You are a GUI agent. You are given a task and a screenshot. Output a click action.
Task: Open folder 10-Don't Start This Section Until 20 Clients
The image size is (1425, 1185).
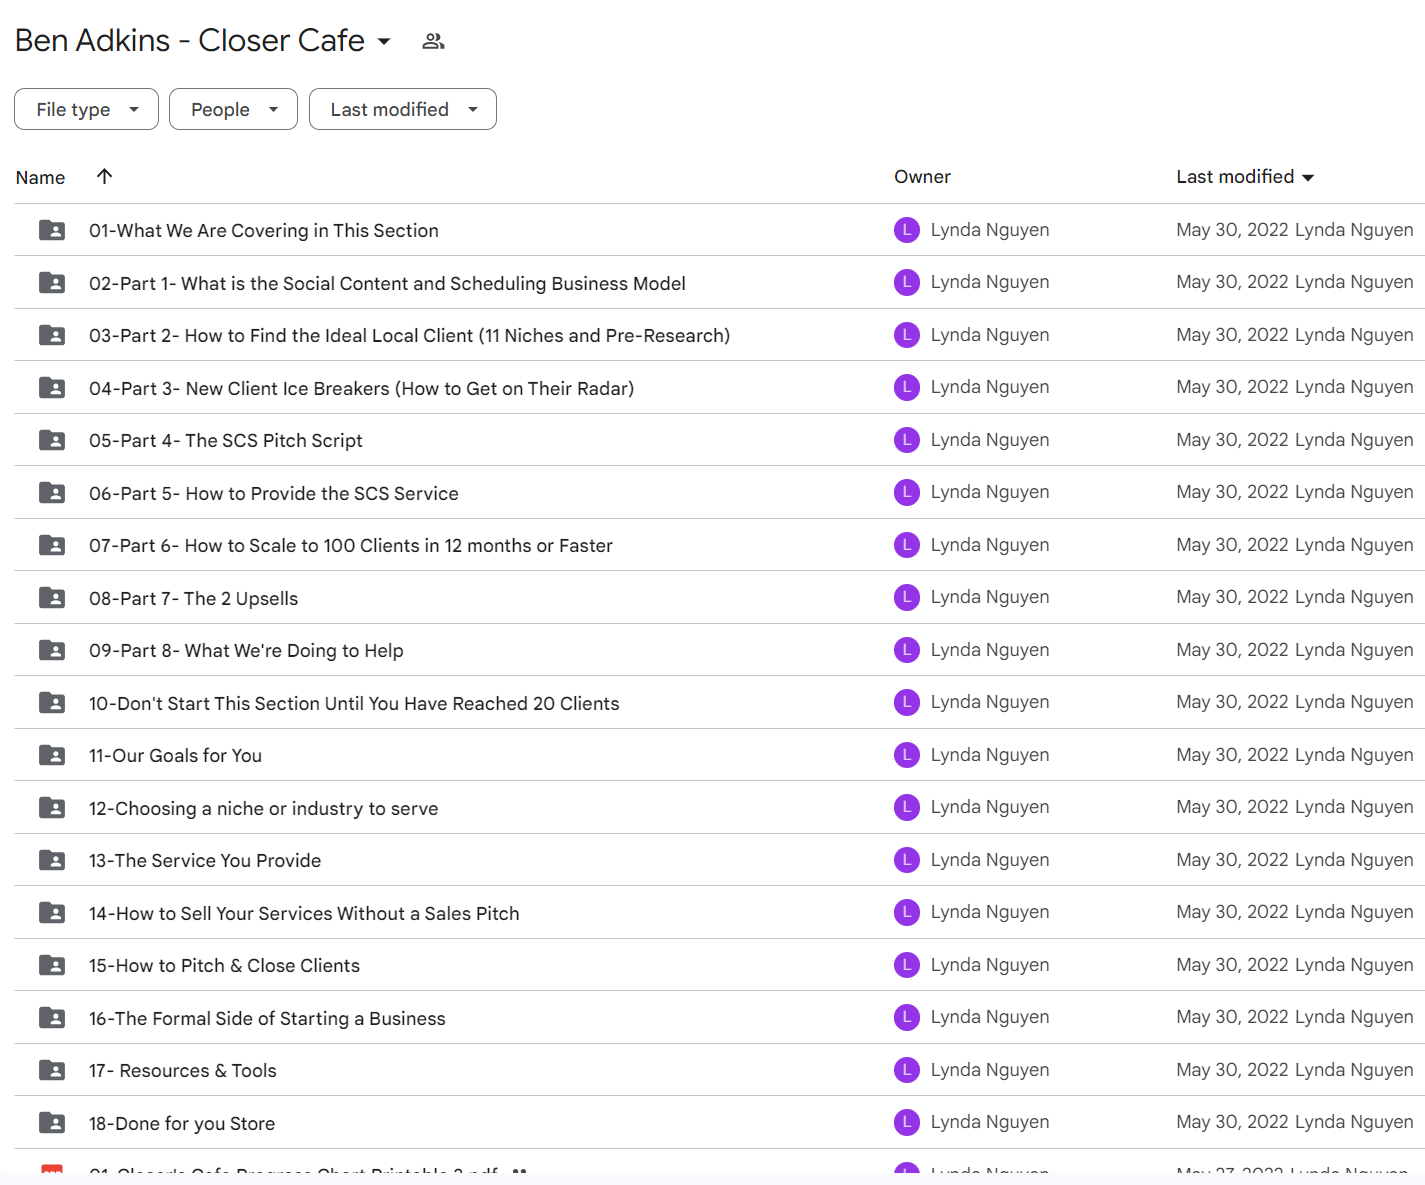tap(354, 704)
